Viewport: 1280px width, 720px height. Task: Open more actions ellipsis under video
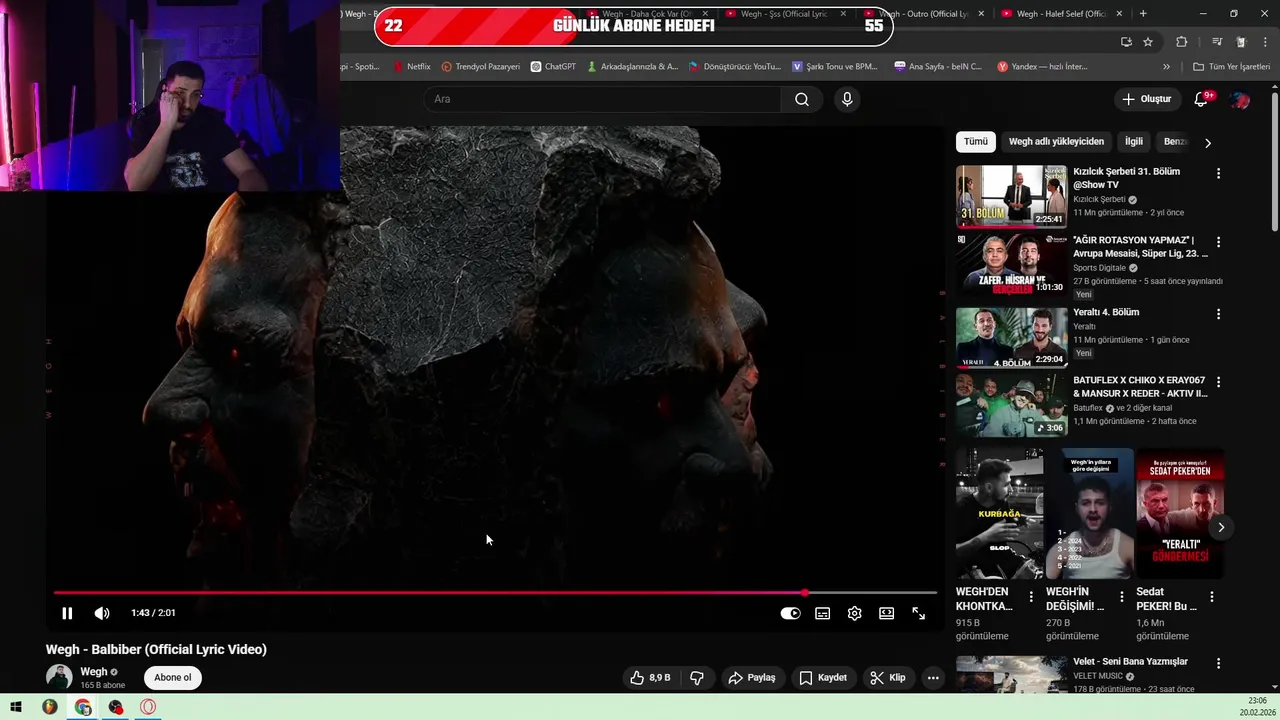[933, 678]
